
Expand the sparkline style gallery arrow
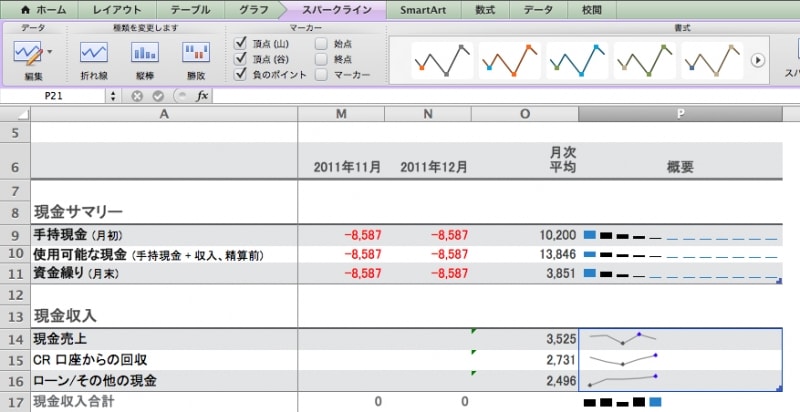(x=758, y=60)
